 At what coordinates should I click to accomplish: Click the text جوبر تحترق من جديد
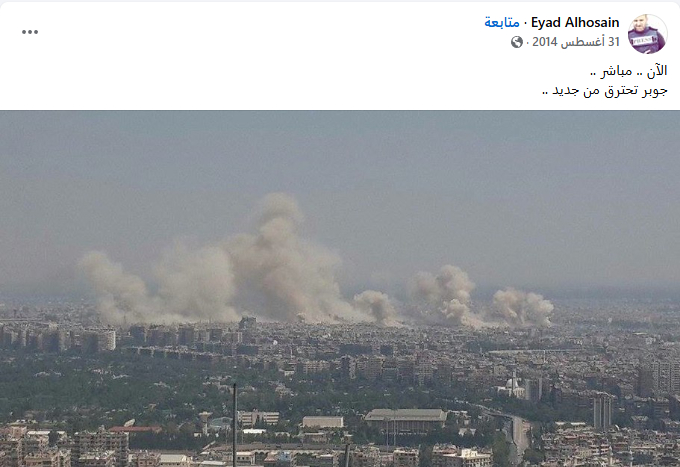[605, 91]
